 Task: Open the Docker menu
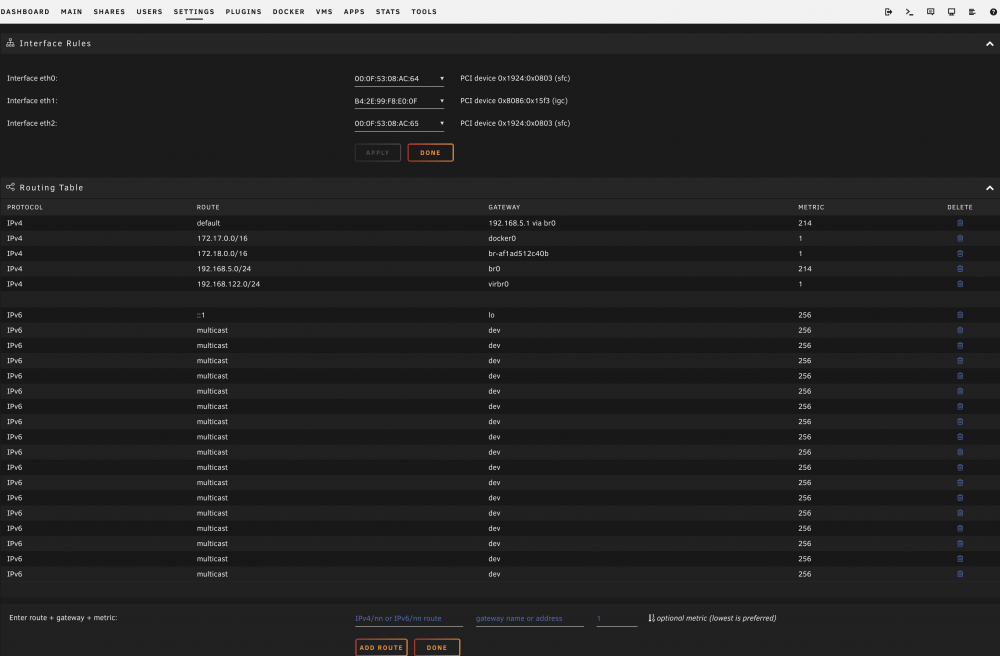[288, 11]
